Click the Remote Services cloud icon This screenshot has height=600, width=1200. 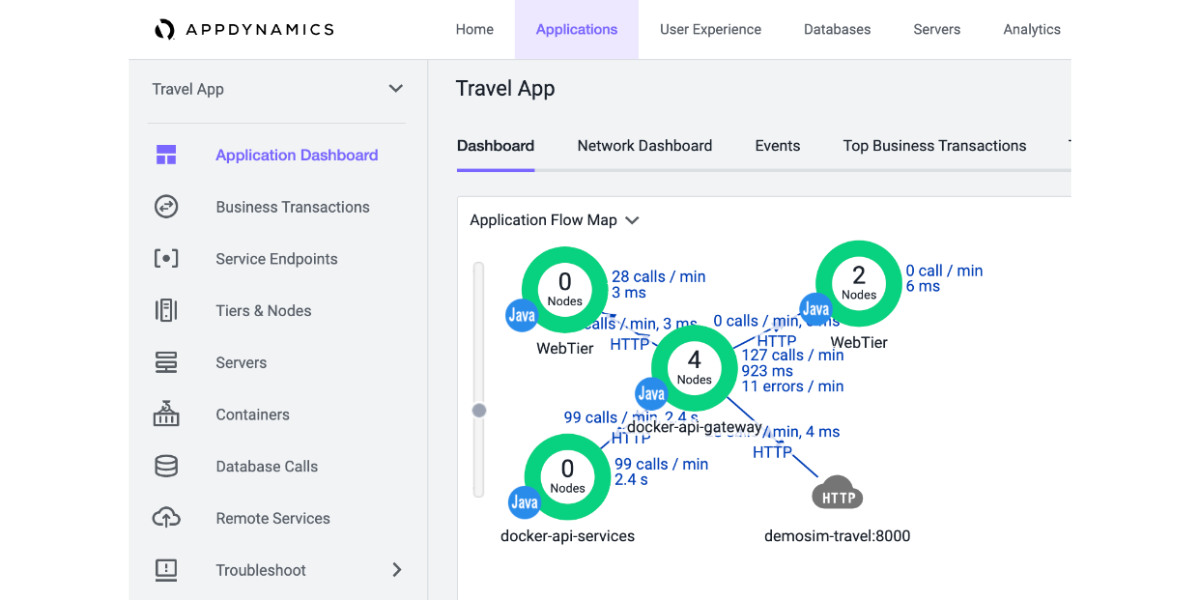click(x=166, y=518)
